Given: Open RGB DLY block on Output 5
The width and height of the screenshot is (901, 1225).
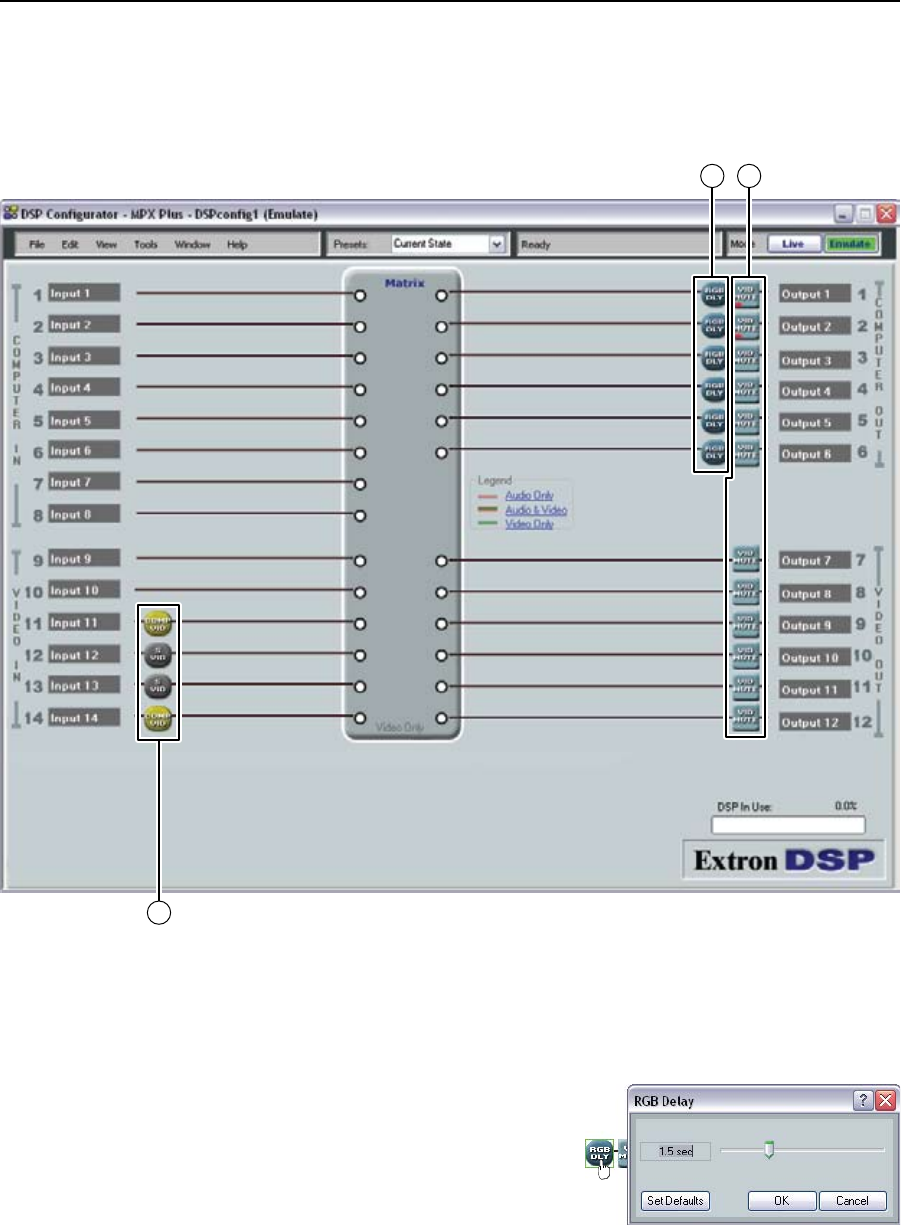Looking at the screenshot, I should (x=711, y=419).
